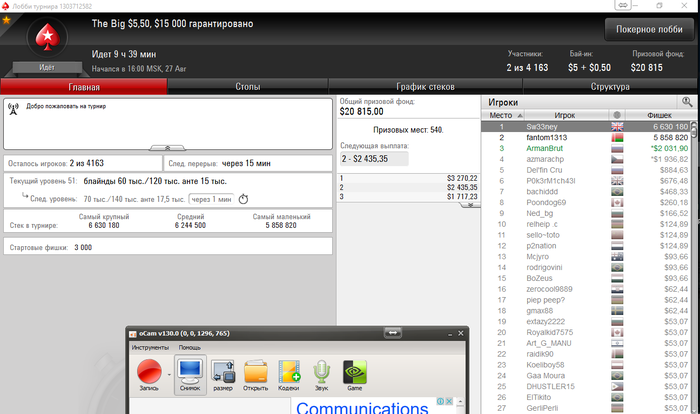Open the oCam Помощь menu
700x414 pixels.
190,347
